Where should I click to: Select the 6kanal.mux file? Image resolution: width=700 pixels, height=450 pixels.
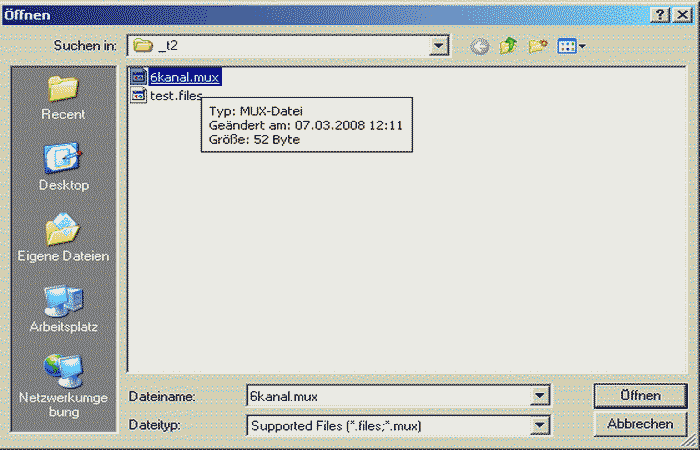tap(184, 77)
